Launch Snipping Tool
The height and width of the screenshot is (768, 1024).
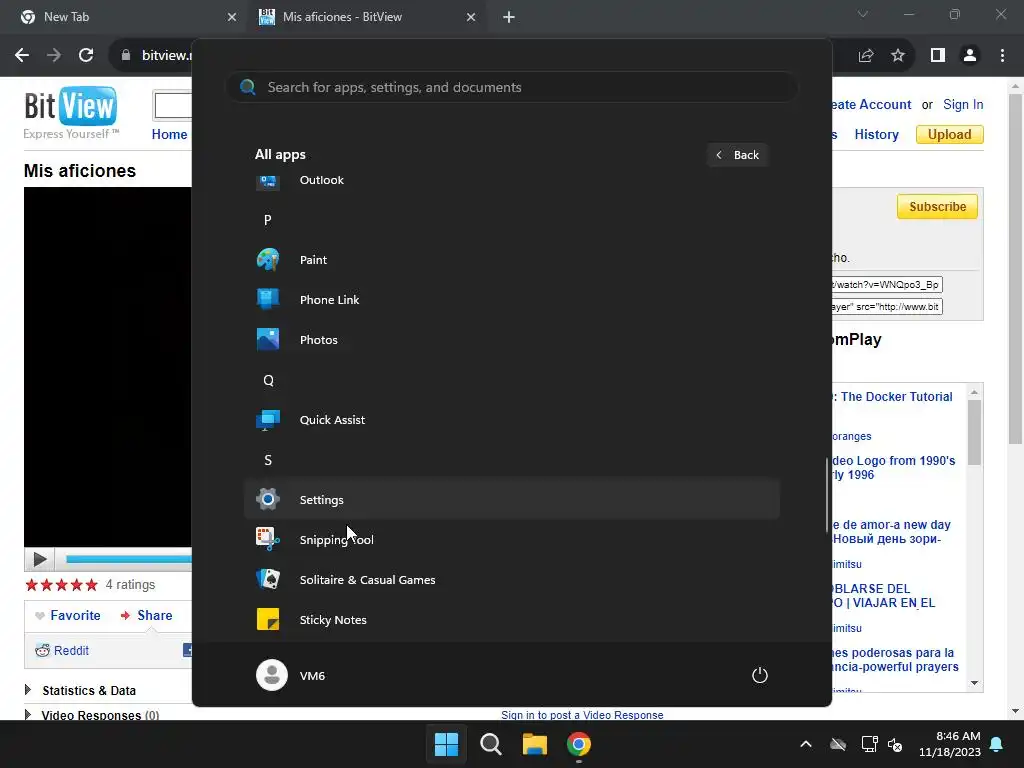511,539
